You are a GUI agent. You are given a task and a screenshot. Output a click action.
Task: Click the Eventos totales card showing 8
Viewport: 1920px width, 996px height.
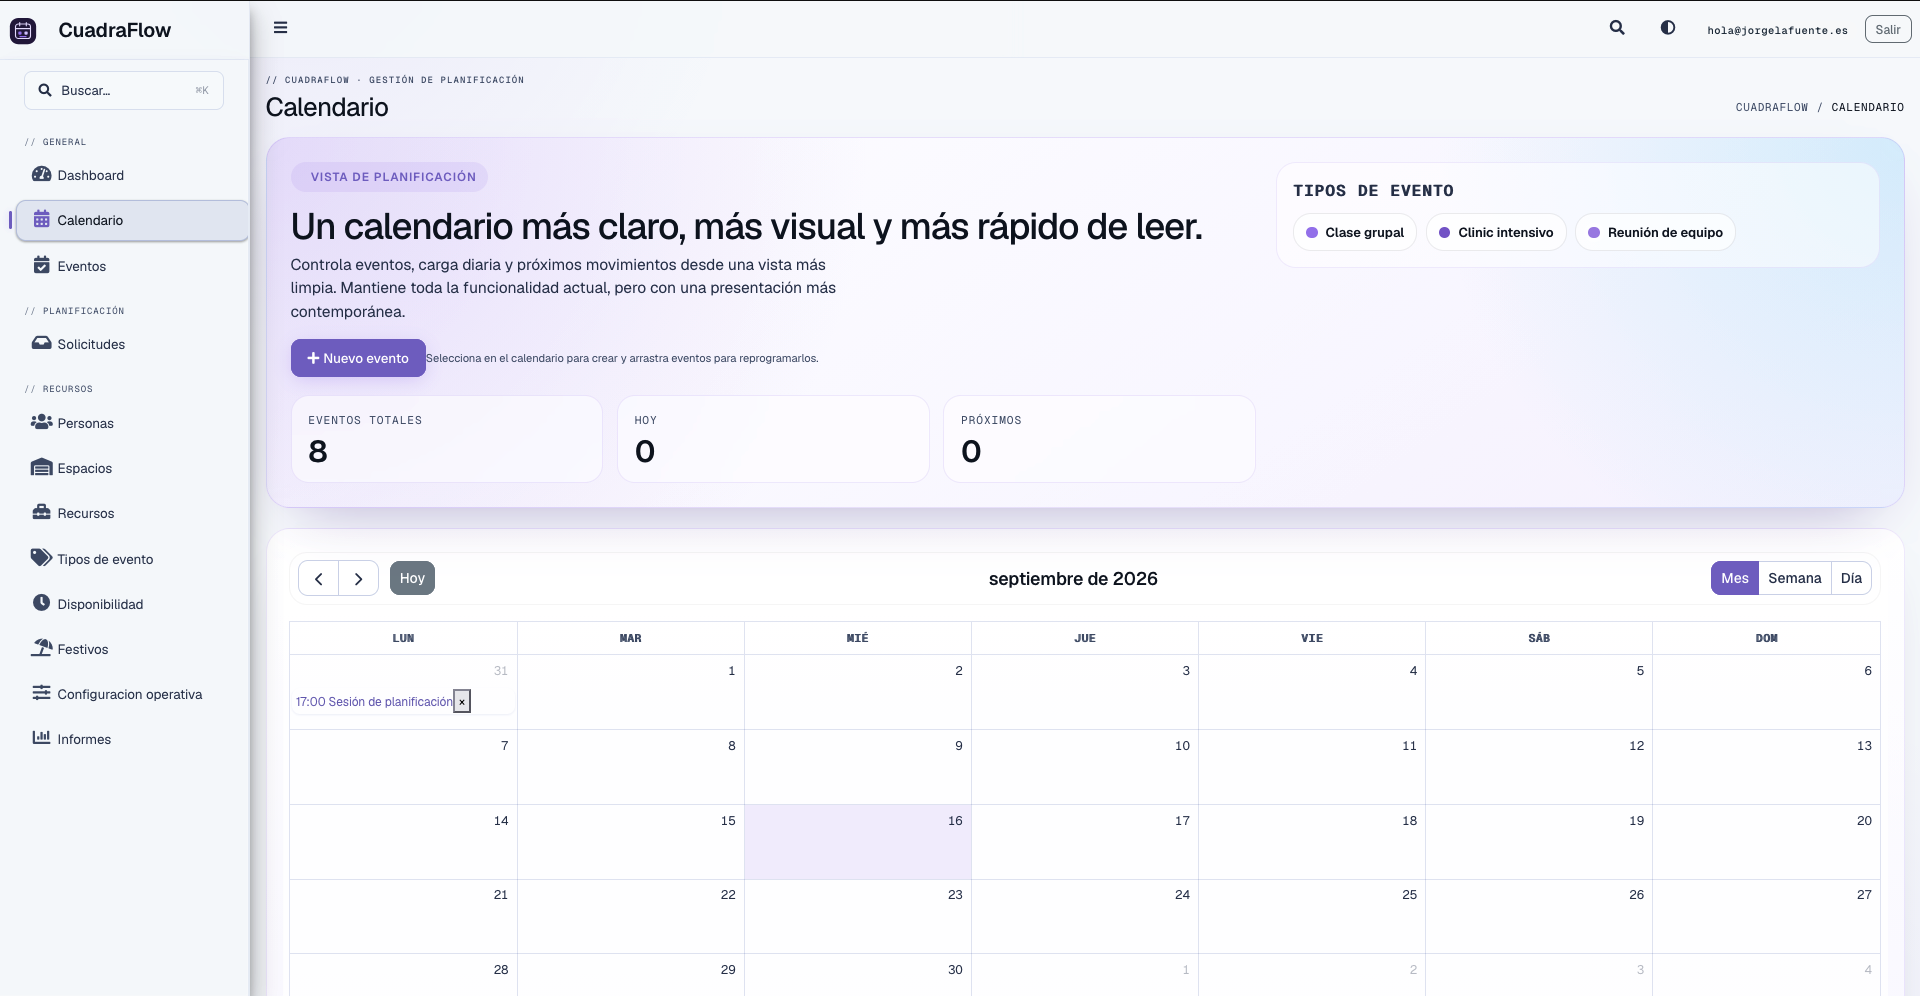pos(447,439)
